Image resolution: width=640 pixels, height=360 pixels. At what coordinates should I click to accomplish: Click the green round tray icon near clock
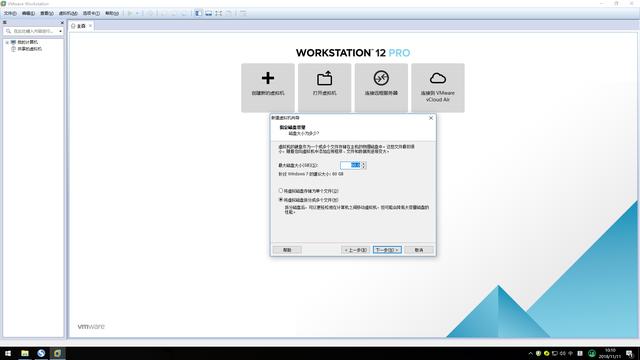click(592, 353)
